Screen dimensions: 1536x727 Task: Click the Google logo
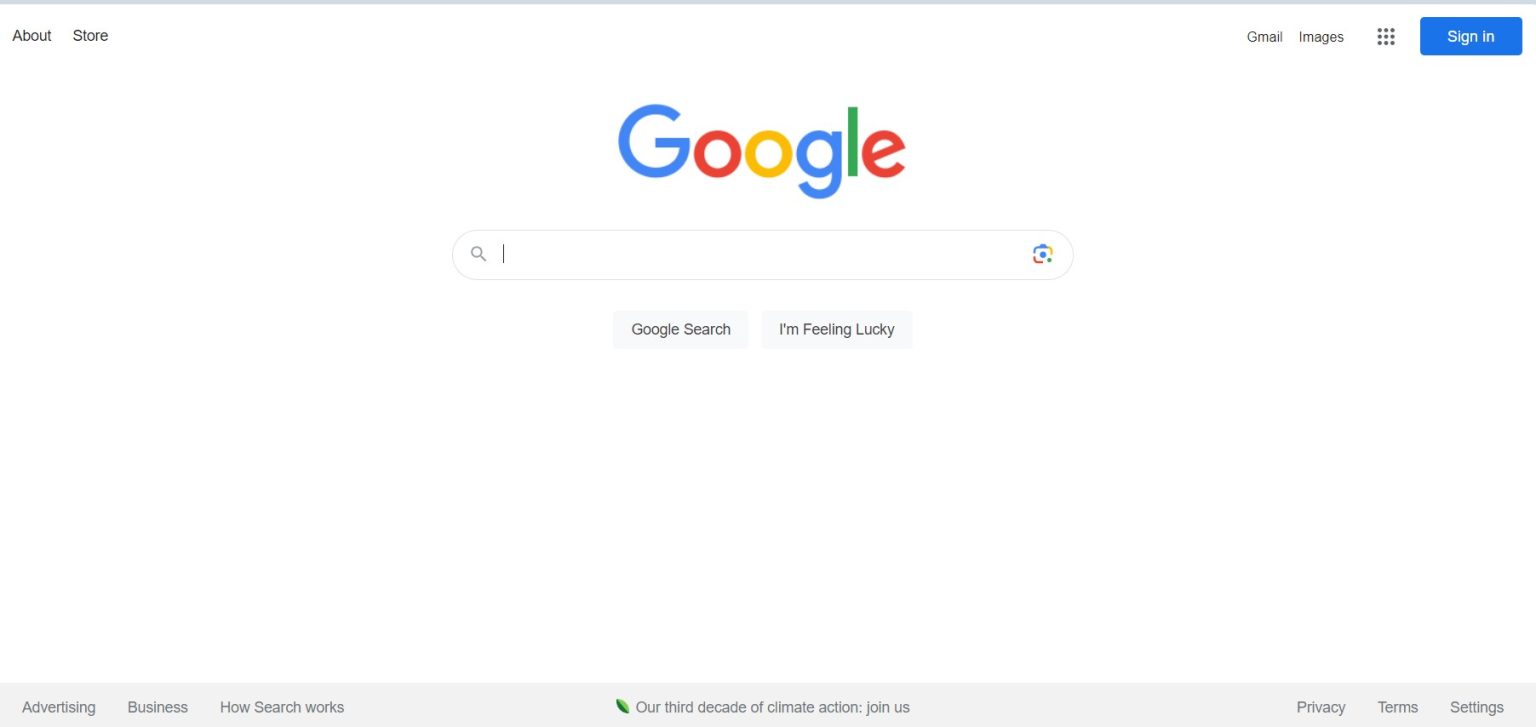pyautogui.click(x=762, y=151)
